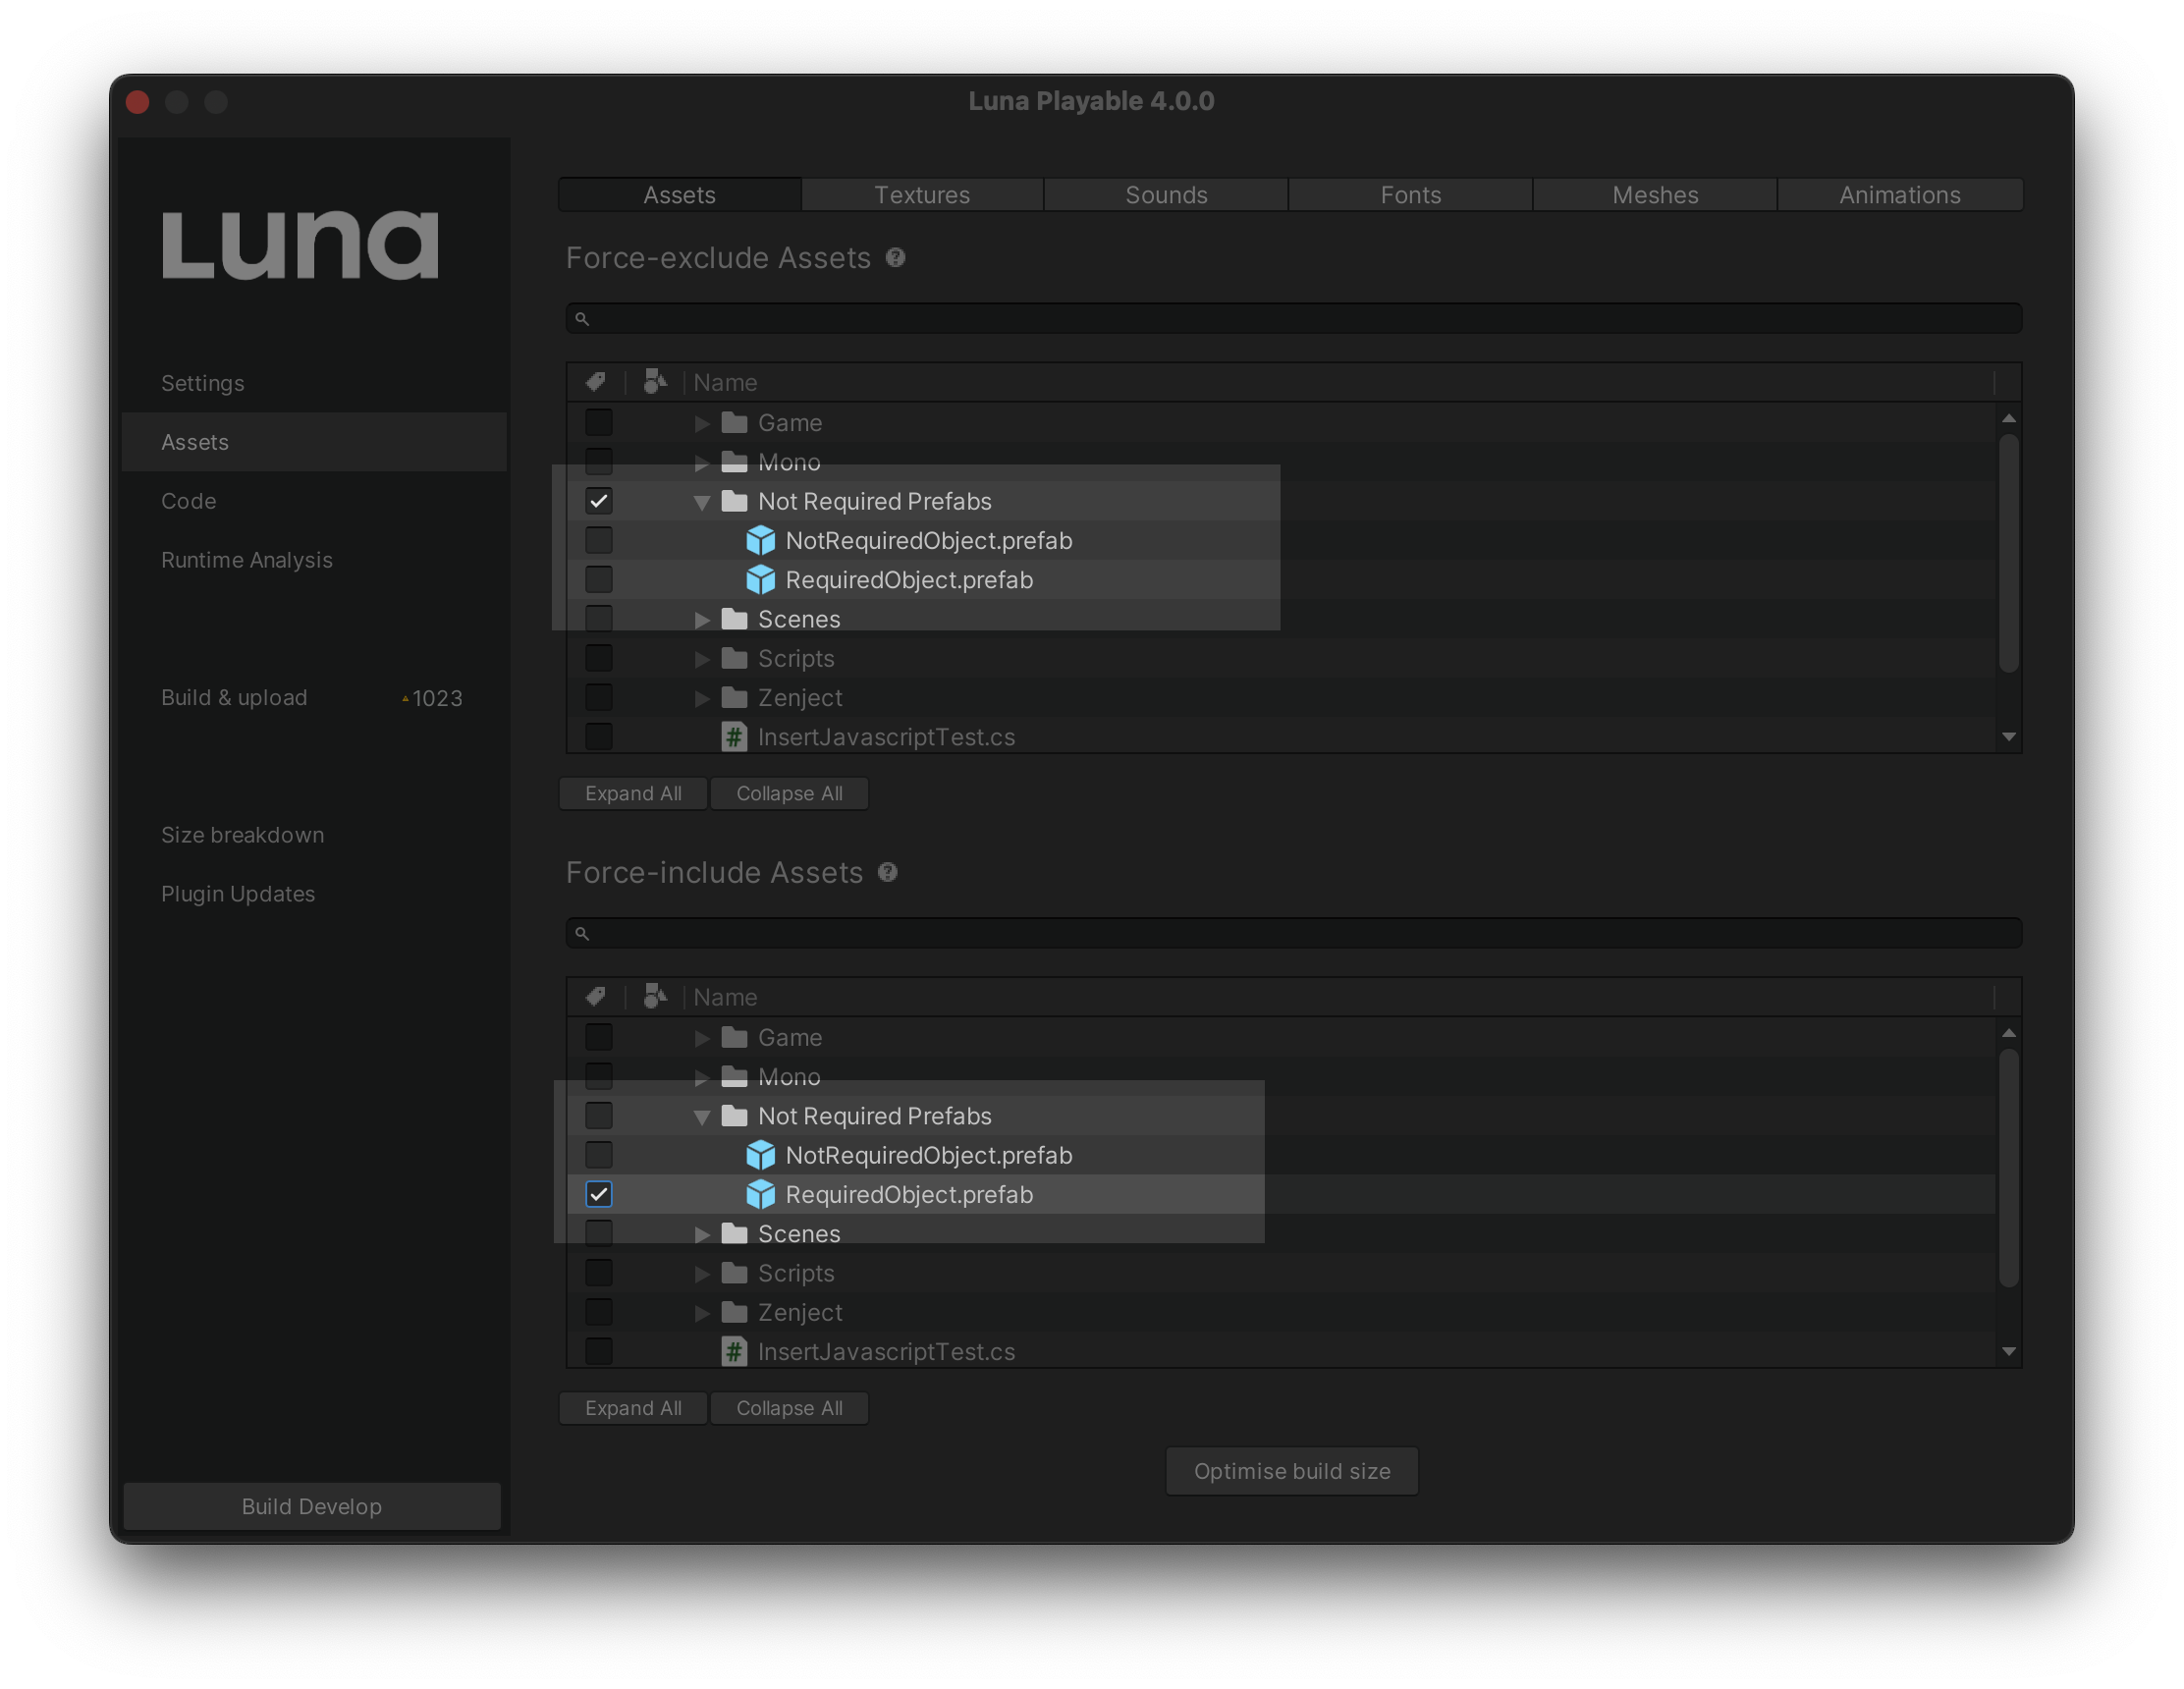Uncheck RequiredObject.prefab in Force-include list
Image resolution: width=2184 pixels, height=1689 pixels.
(x=599, y=1194)
